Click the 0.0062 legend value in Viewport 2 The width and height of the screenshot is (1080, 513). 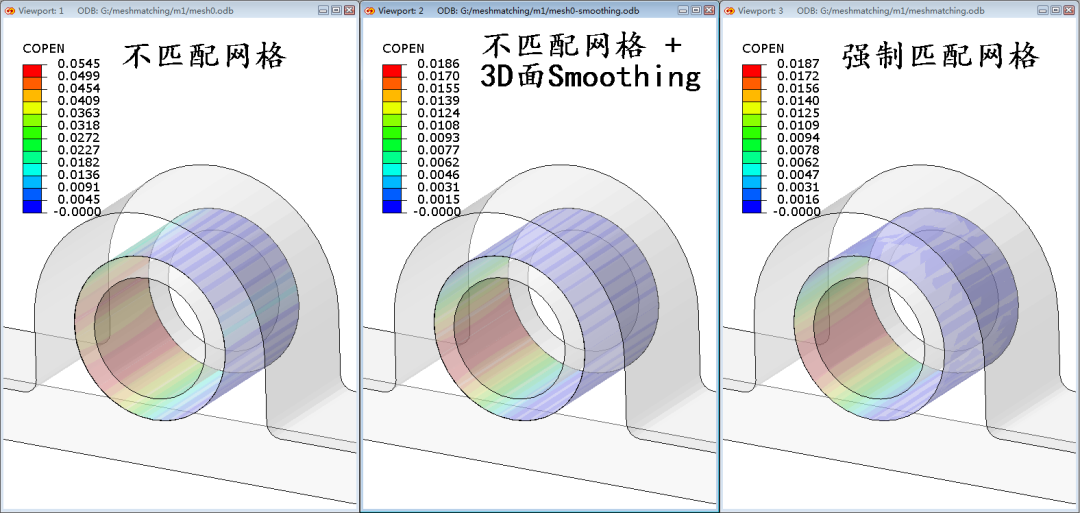click(x=437, y=163)
